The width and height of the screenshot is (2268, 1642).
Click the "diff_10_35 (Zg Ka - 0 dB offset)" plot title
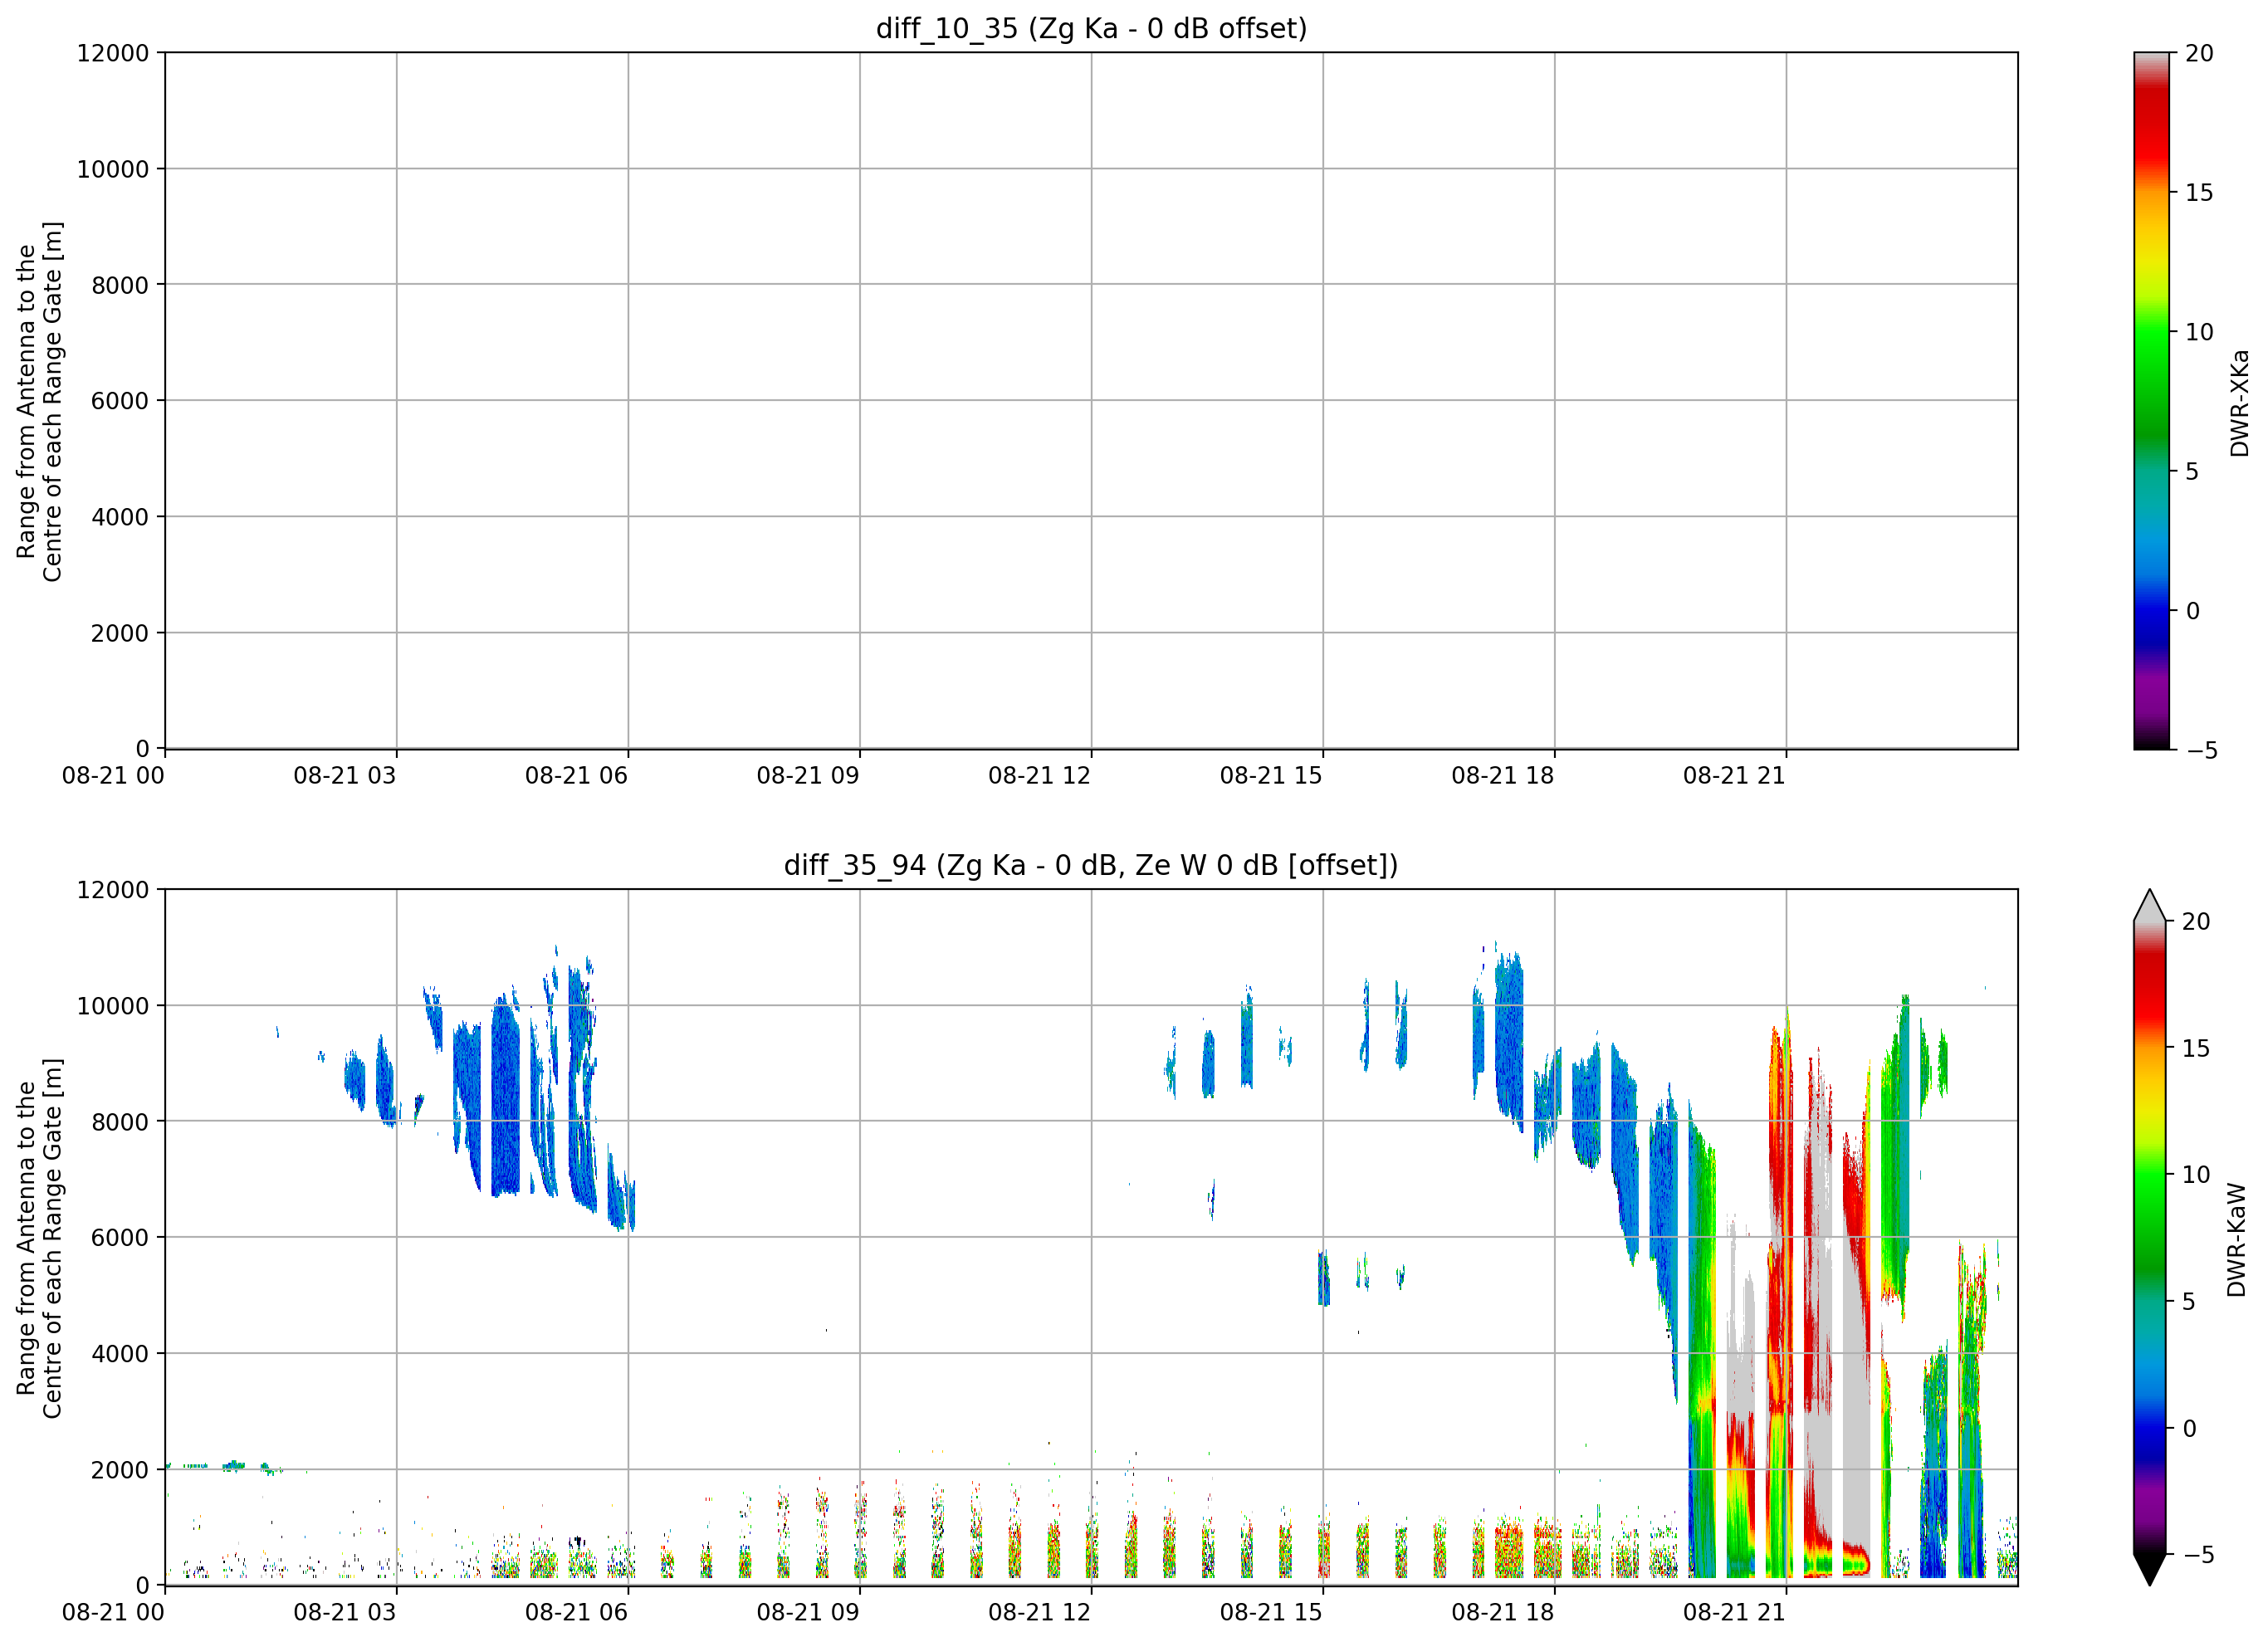1091,29
